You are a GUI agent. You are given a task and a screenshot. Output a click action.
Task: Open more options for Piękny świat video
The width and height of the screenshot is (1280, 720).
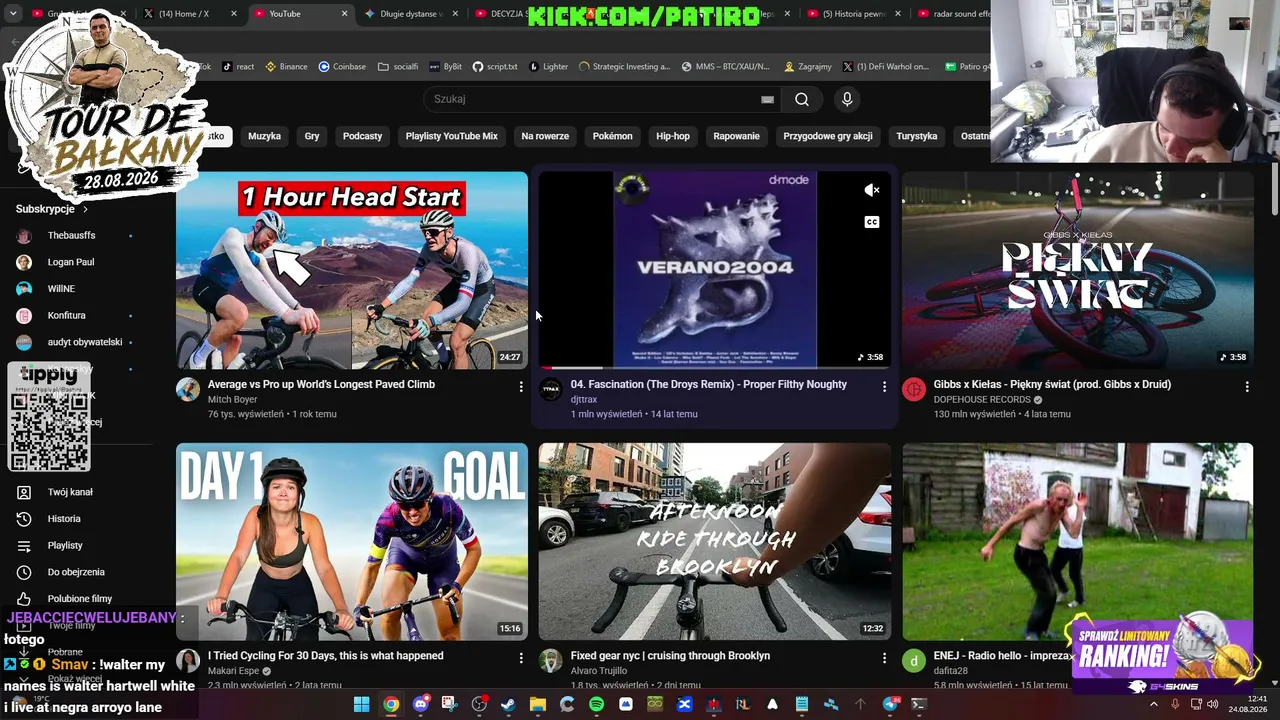coord(1247,386)
